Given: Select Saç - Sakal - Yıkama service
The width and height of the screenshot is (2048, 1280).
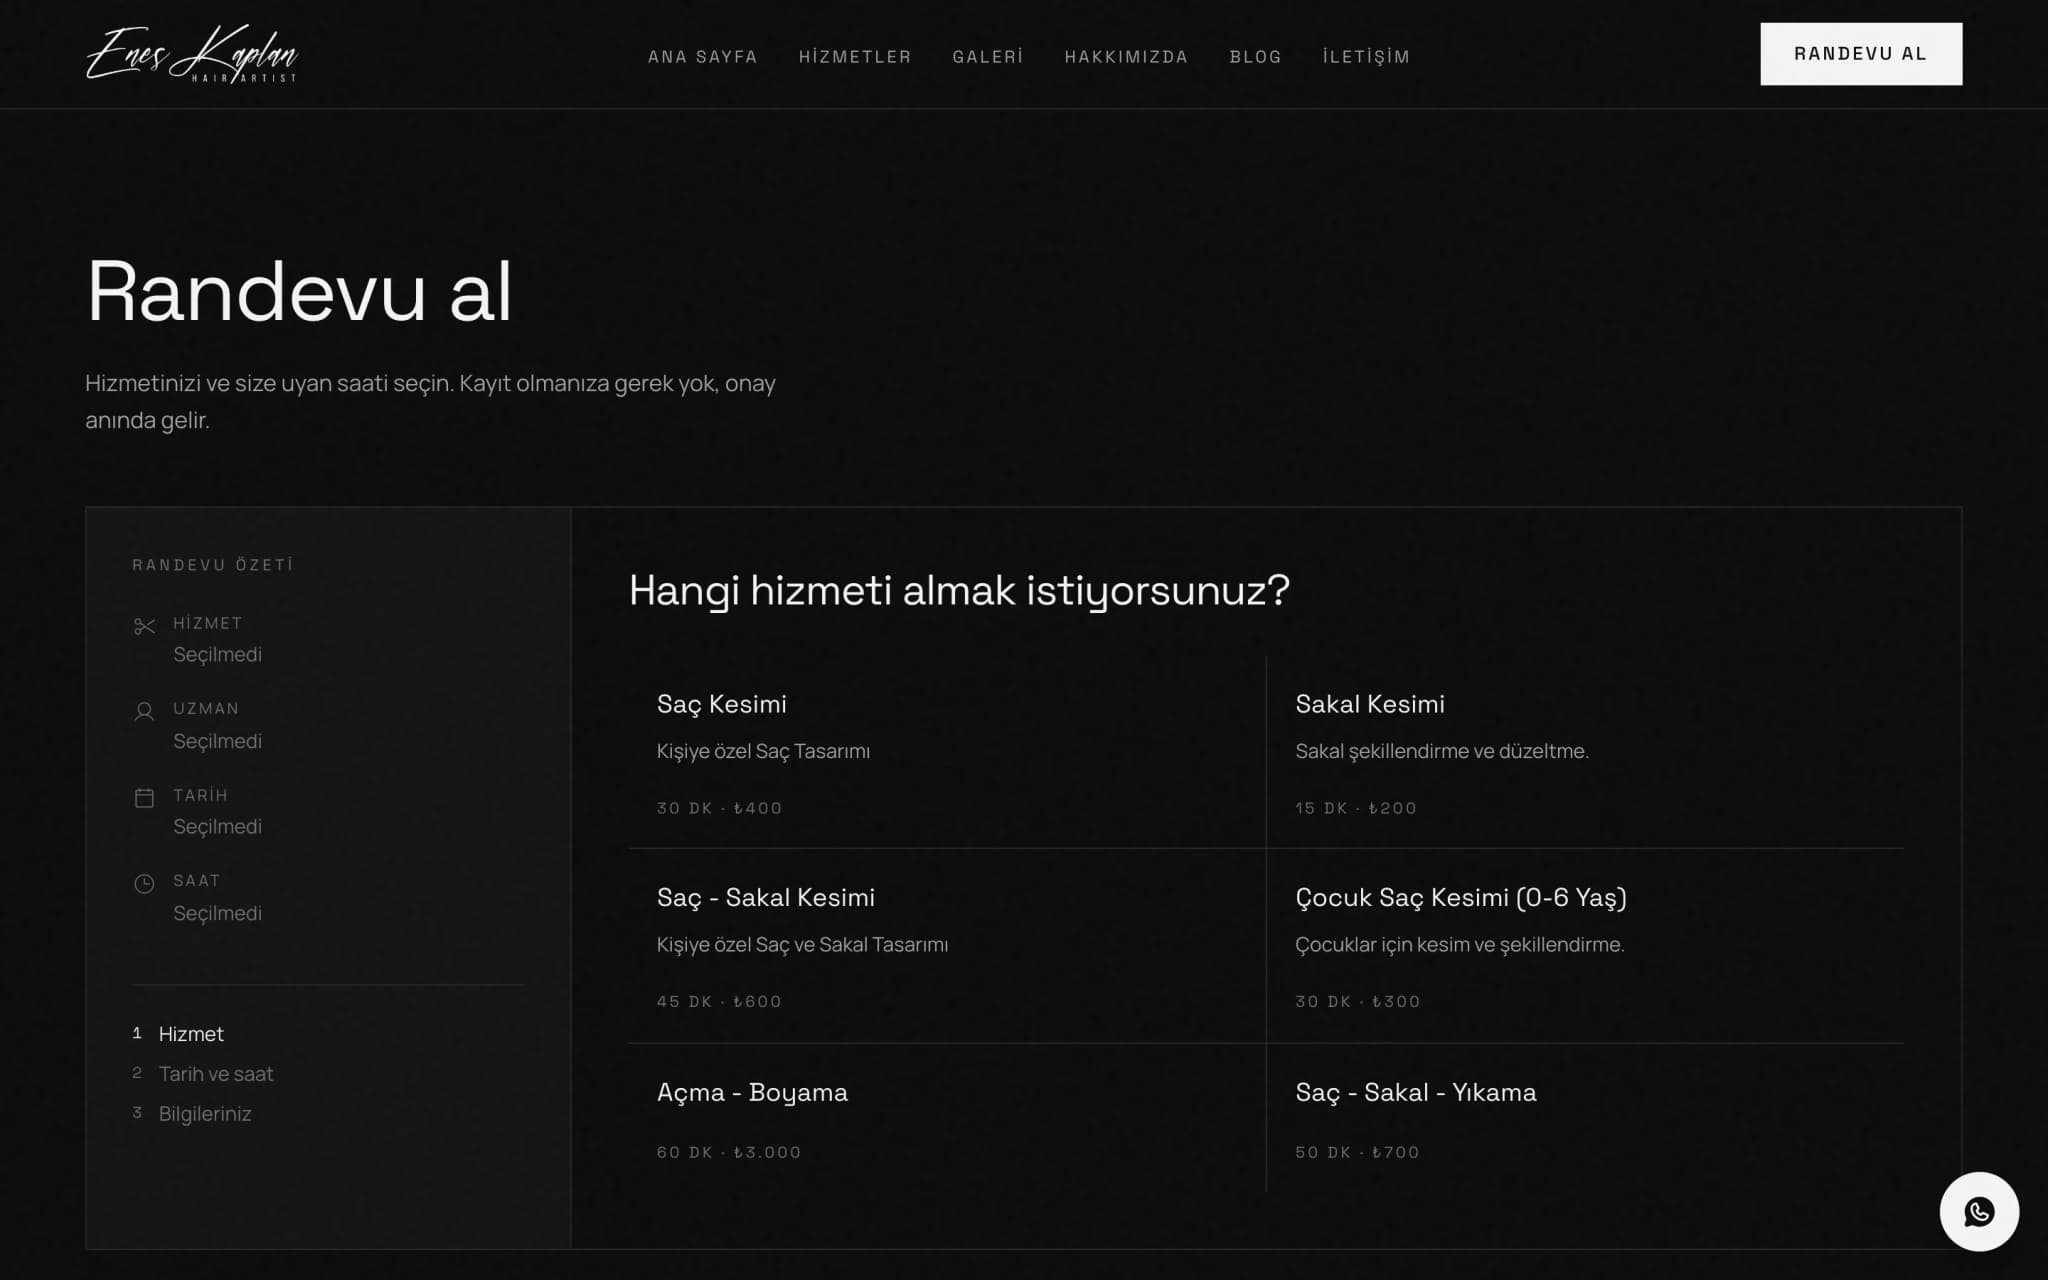Looking at the screenshot, I should point(1585,1118).
